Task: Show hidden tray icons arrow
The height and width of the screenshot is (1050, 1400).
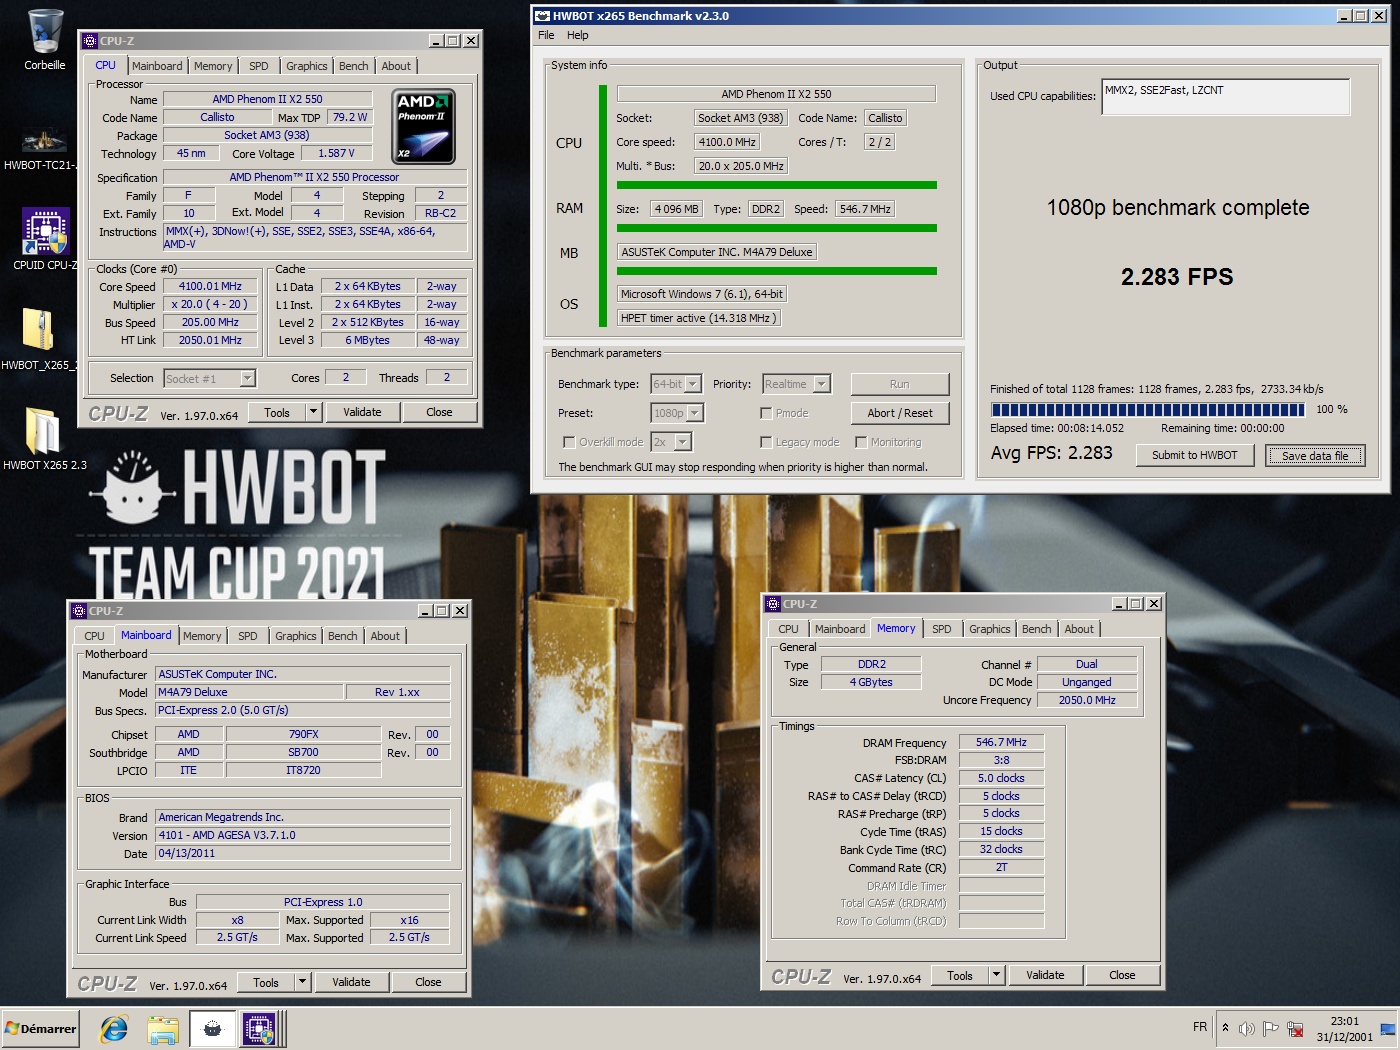Action: pos(1225,1028)
